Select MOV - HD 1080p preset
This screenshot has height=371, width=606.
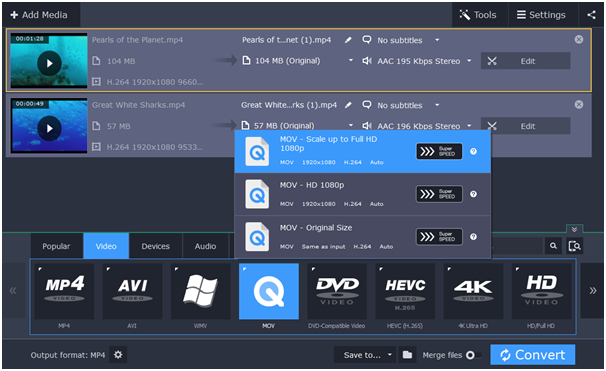(363, 194)
